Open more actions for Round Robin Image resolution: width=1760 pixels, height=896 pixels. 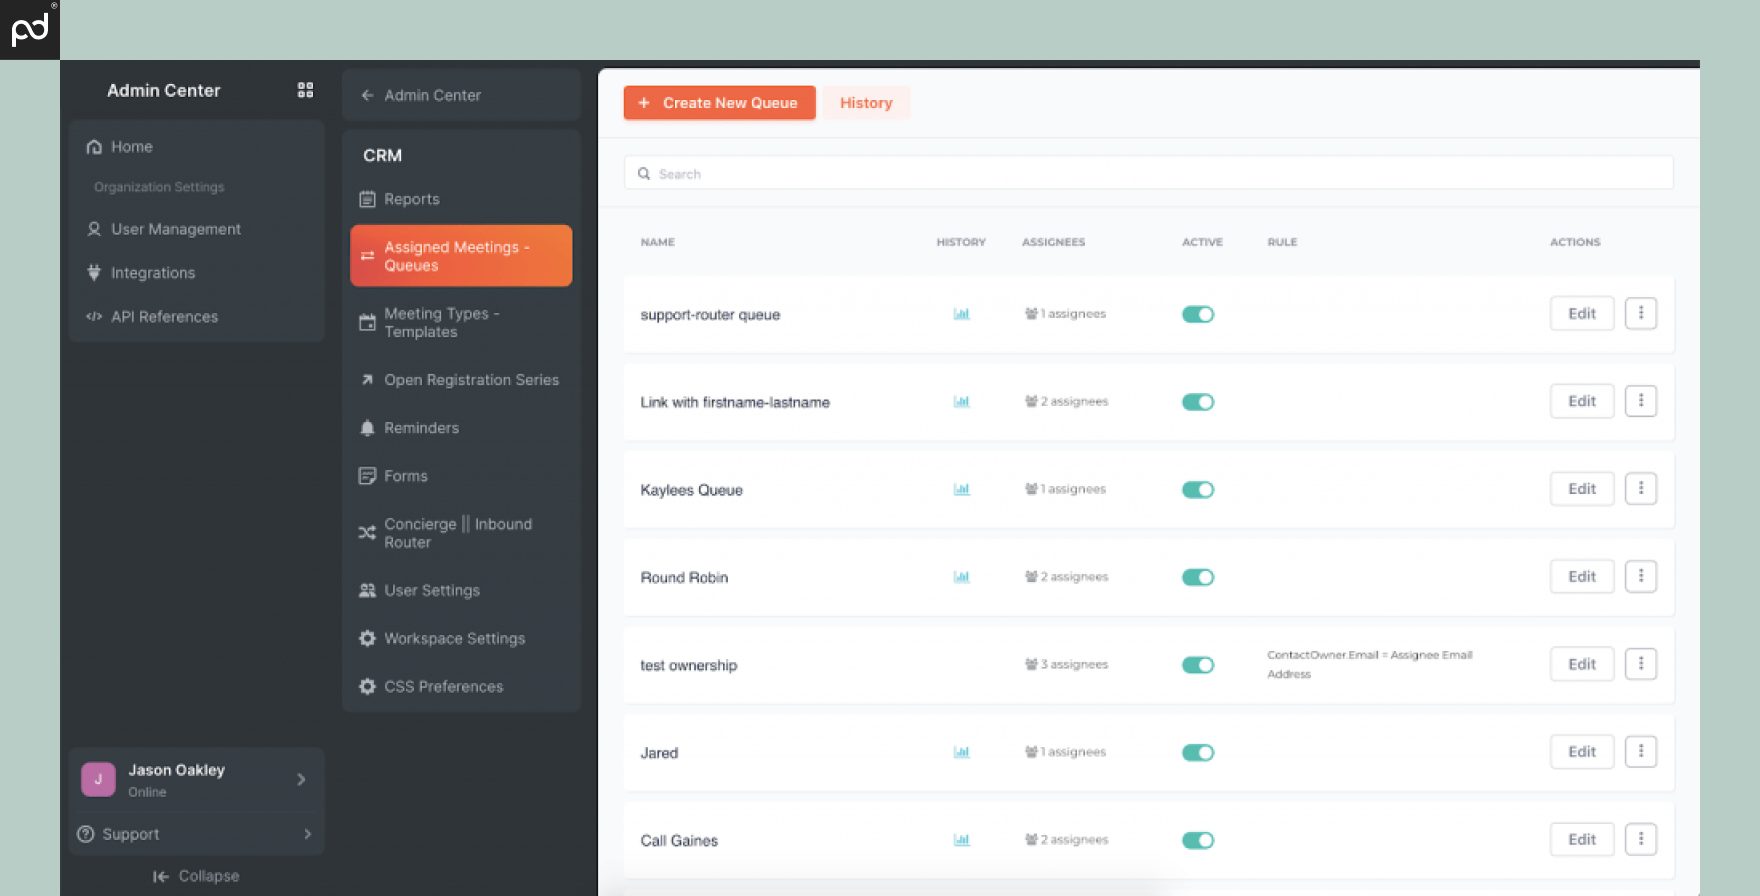pos(1640,576)
